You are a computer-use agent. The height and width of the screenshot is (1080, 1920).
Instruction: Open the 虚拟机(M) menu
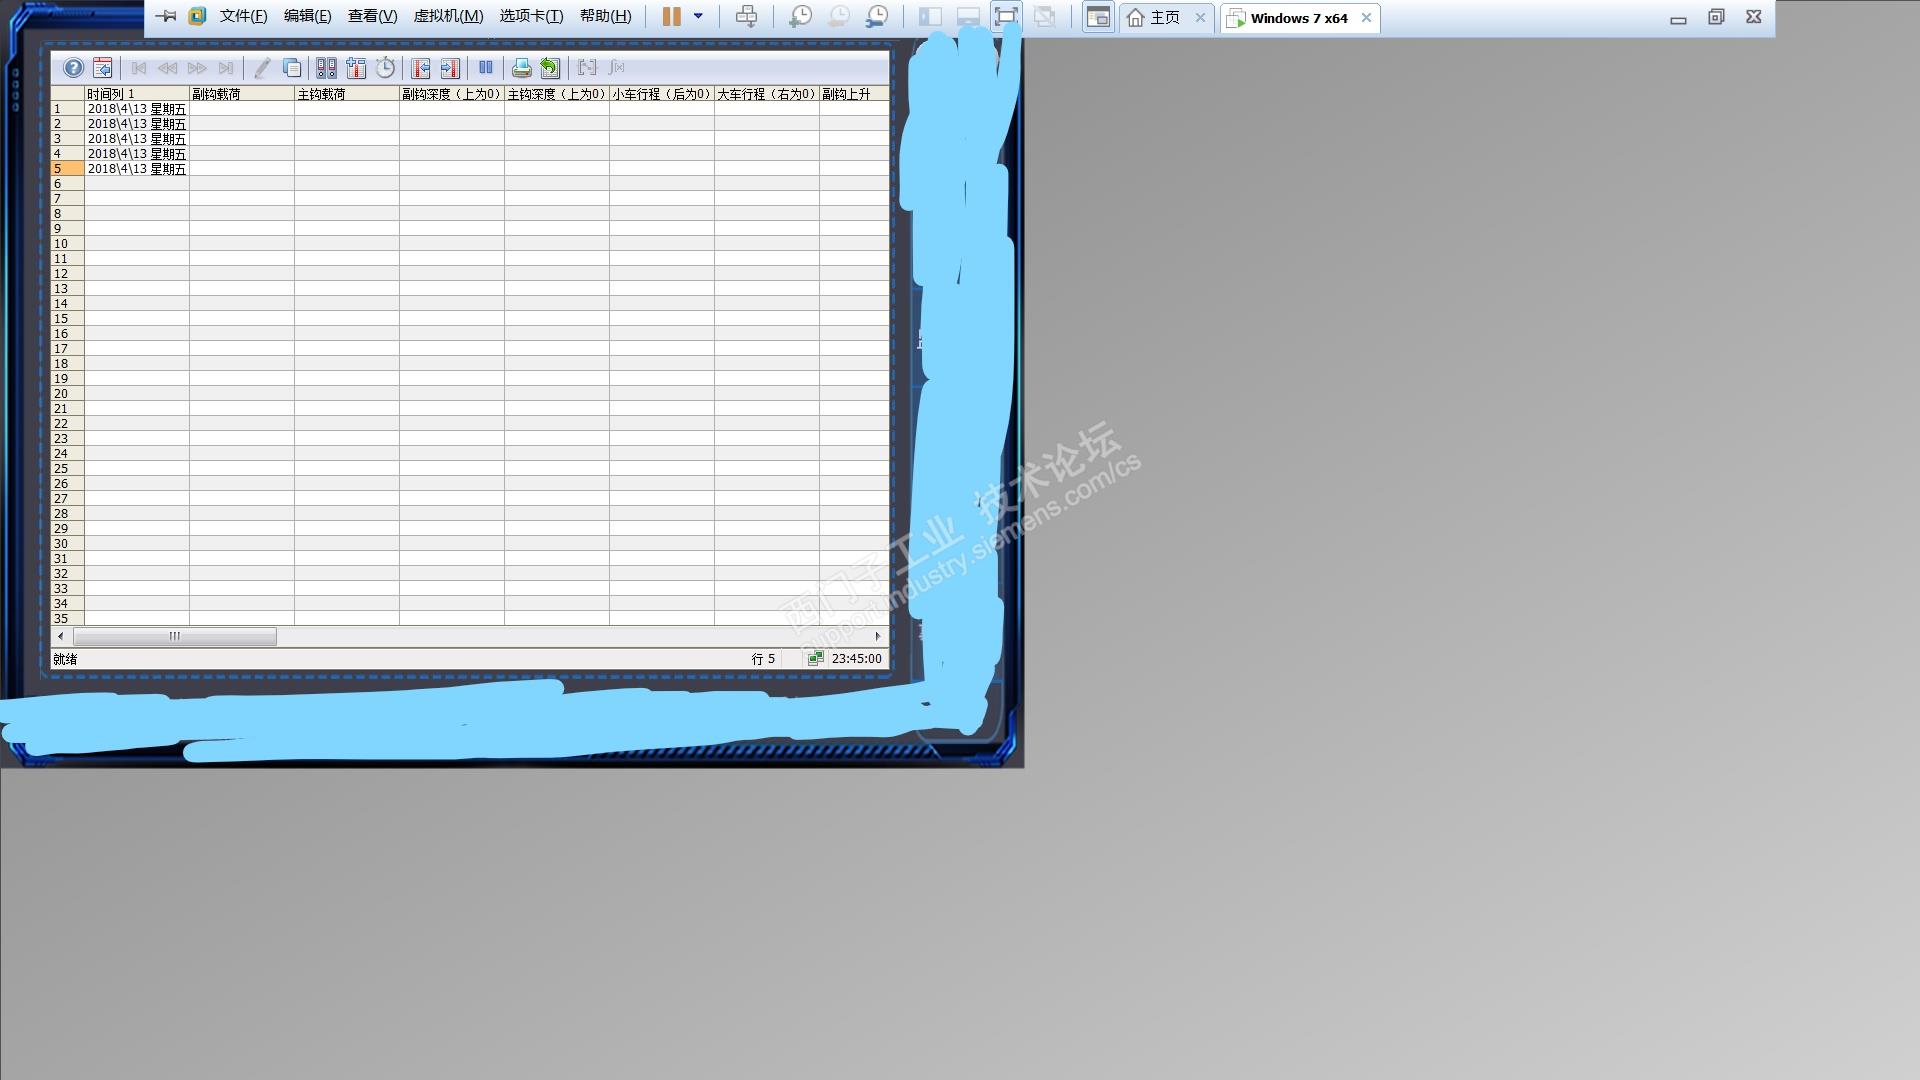pyautogui.click(x=448, y=16)
